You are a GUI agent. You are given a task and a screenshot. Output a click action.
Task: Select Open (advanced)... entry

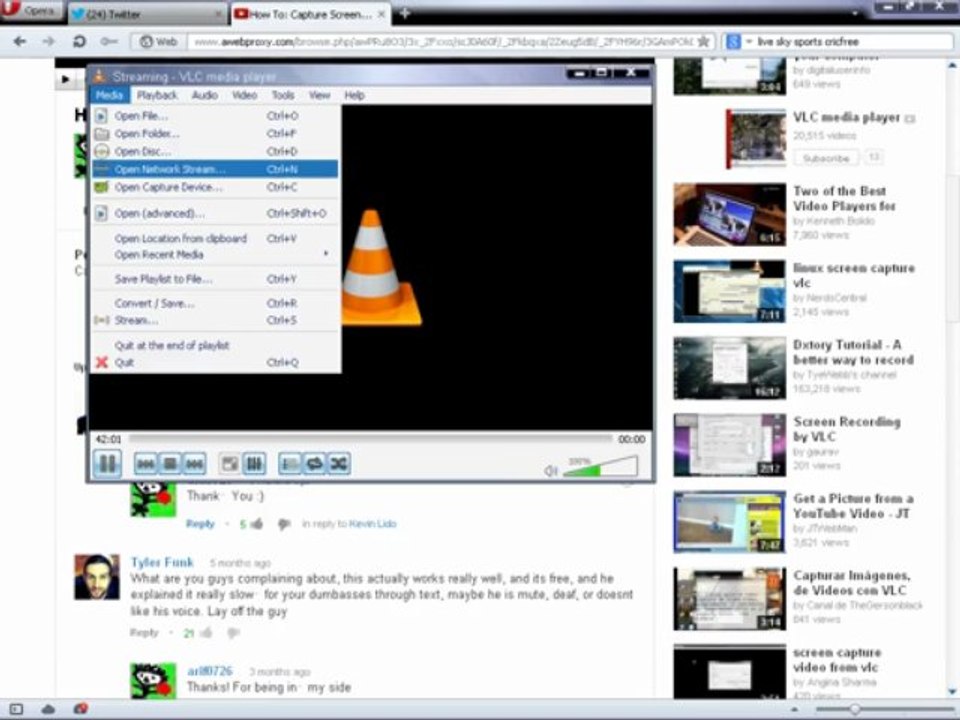pos(215,213)
